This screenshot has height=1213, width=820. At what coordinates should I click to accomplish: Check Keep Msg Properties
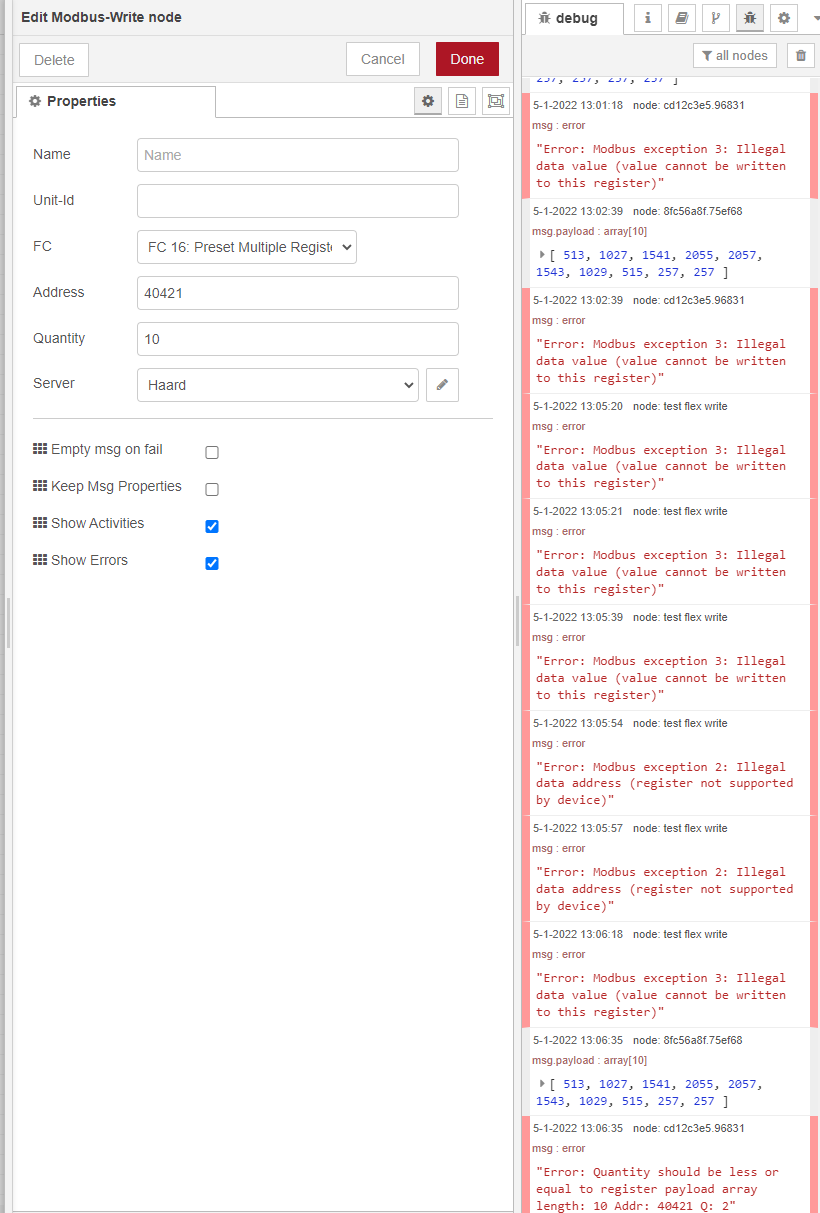pos(211,489)
